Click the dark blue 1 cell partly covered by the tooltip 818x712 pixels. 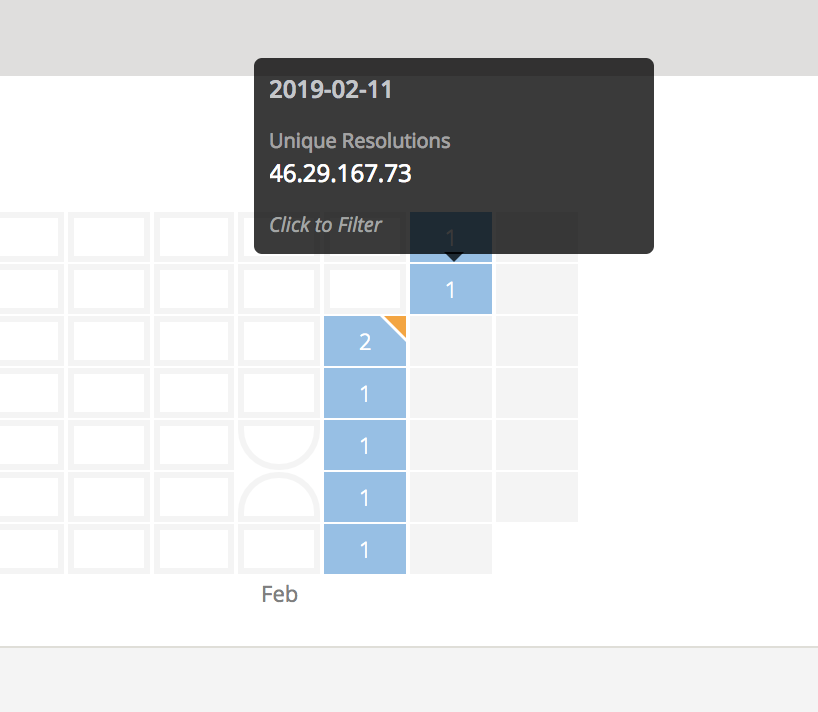451,238
